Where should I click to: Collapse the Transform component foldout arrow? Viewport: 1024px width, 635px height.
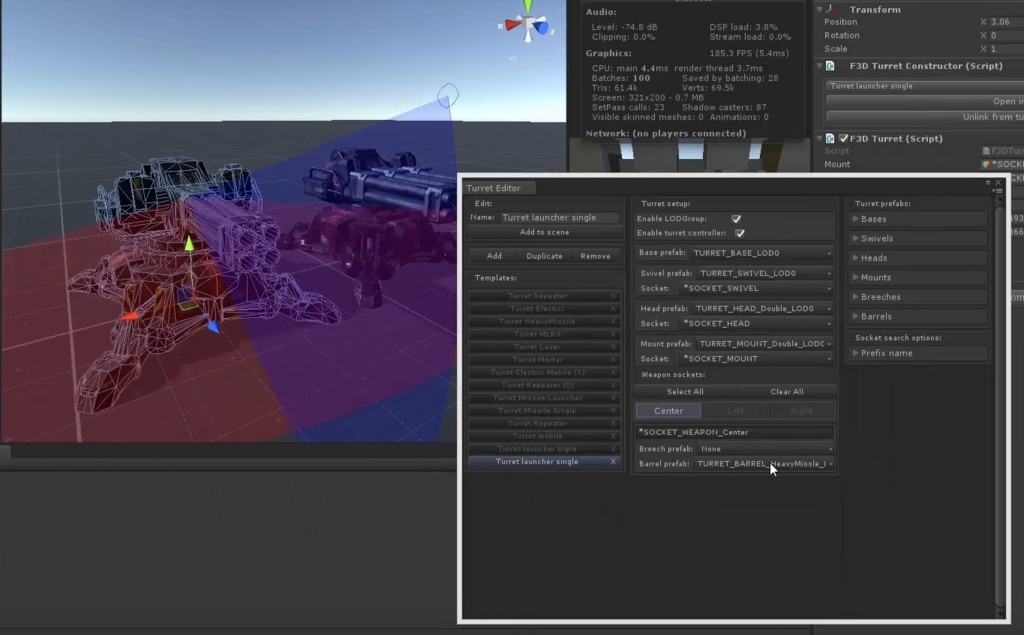coord(820,9)
